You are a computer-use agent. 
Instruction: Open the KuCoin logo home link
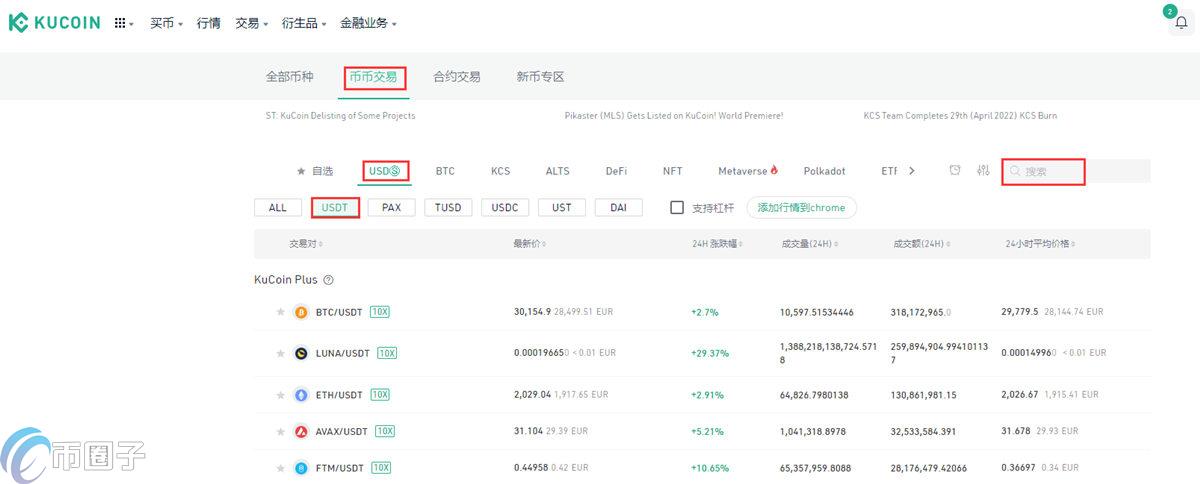(x=55, y=23)
